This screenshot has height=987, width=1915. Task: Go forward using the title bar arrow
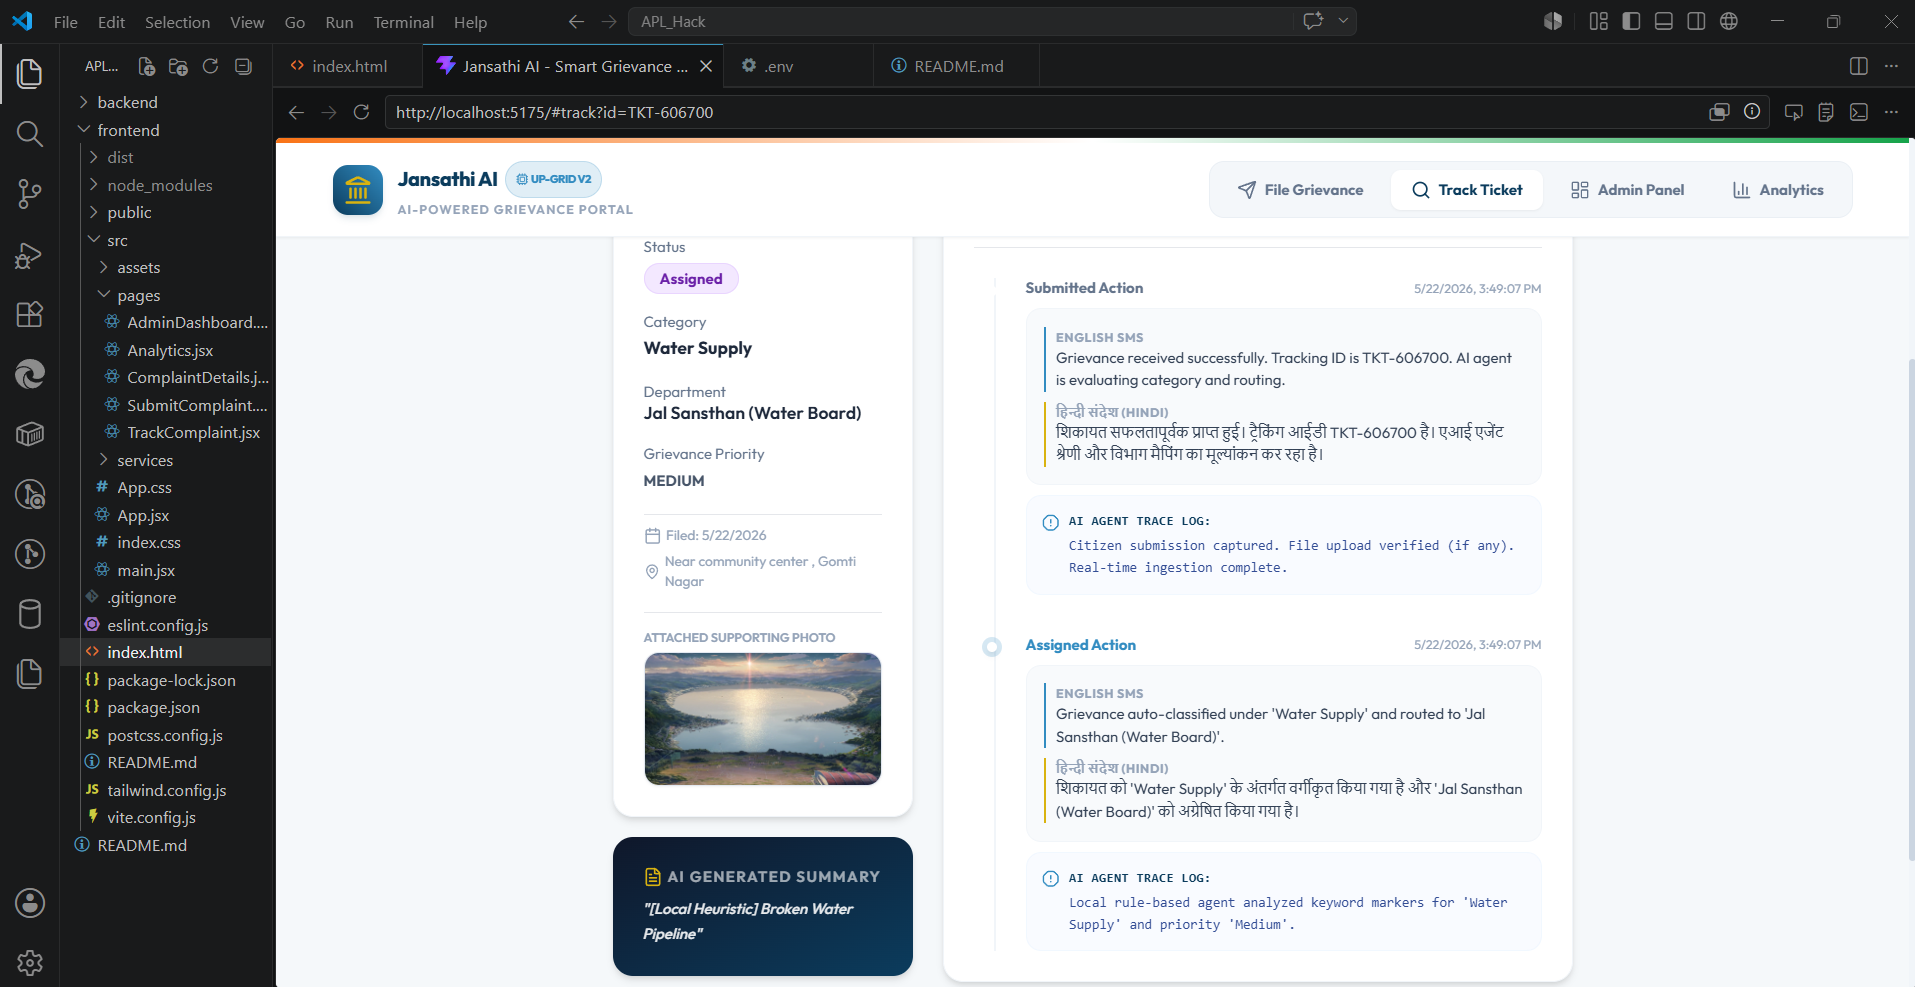tap(609, 21)
